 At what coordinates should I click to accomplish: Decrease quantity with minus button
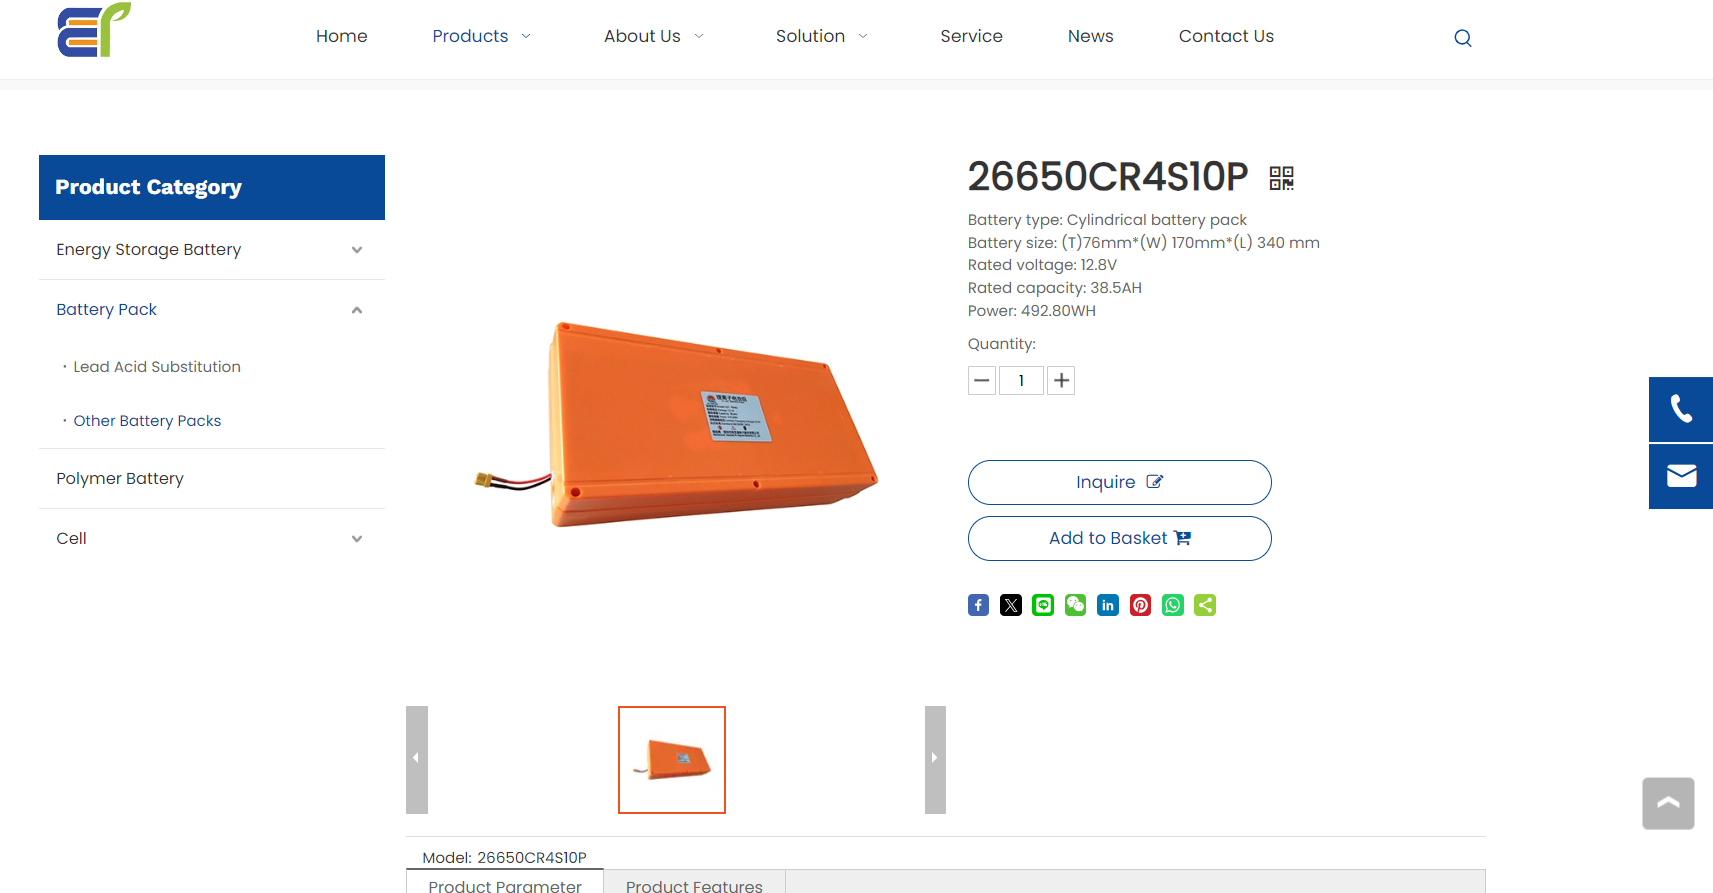point(982,380)
